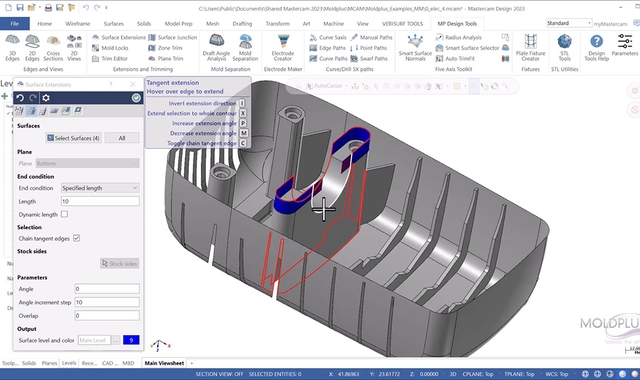Open the disabled Plane Bottom dropdown
The image size is (640, 380).
point(87,164)
